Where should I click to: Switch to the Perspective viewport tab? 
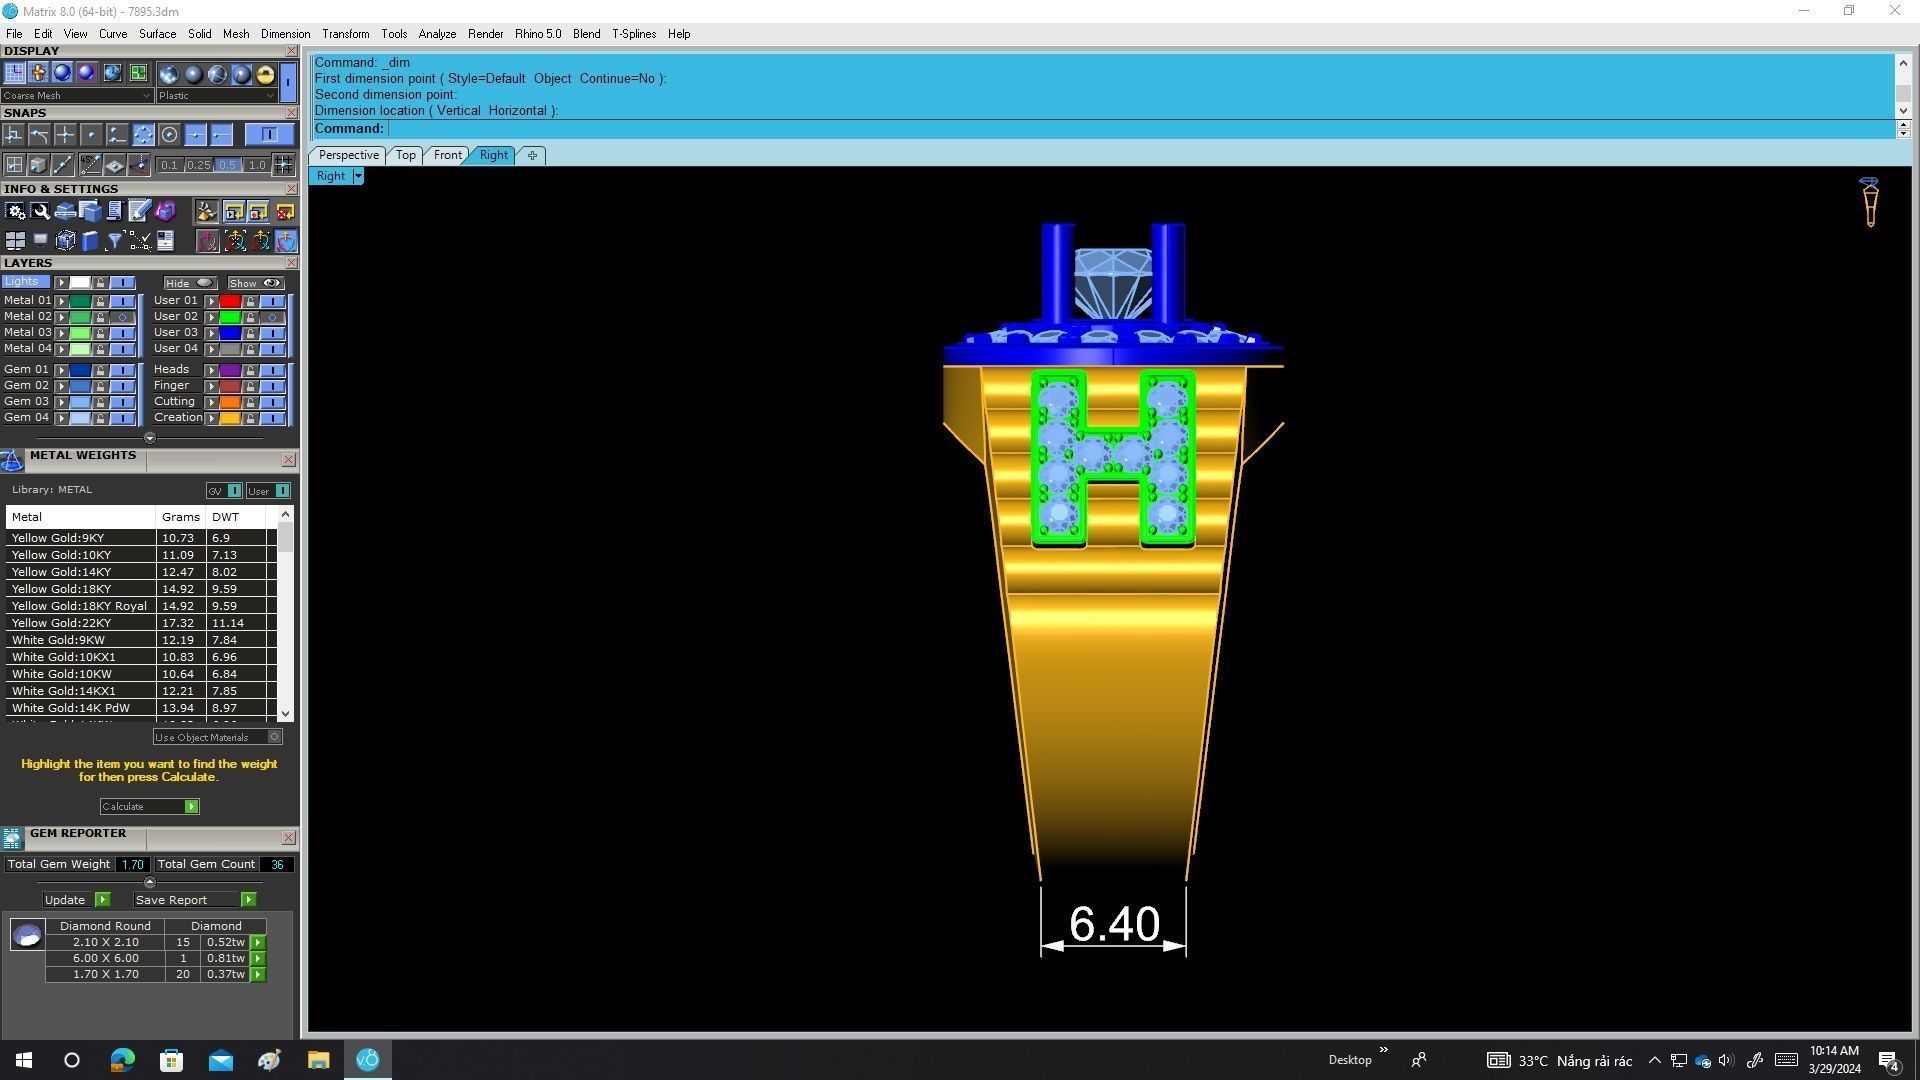(348, 155)
